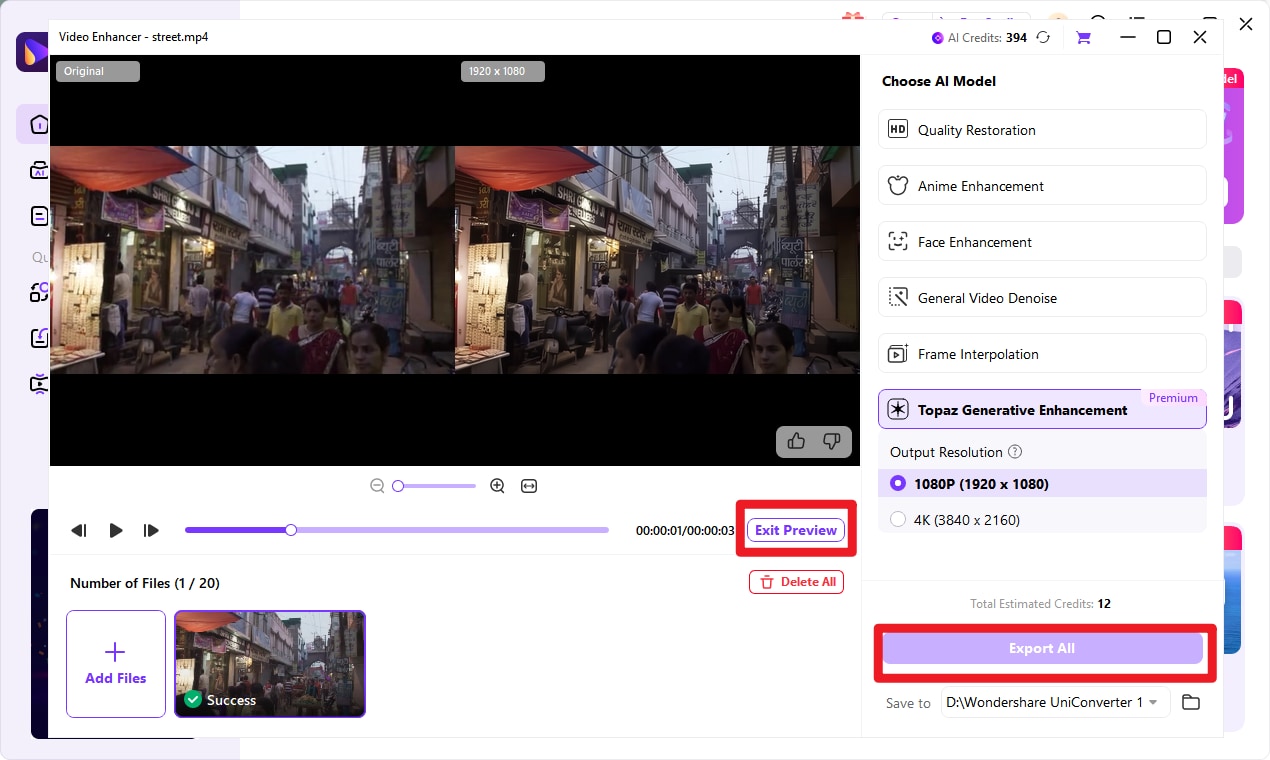1270x760 pixels.
Task: View the Output Resolution help tooltip
Action: coord(1015,452)
